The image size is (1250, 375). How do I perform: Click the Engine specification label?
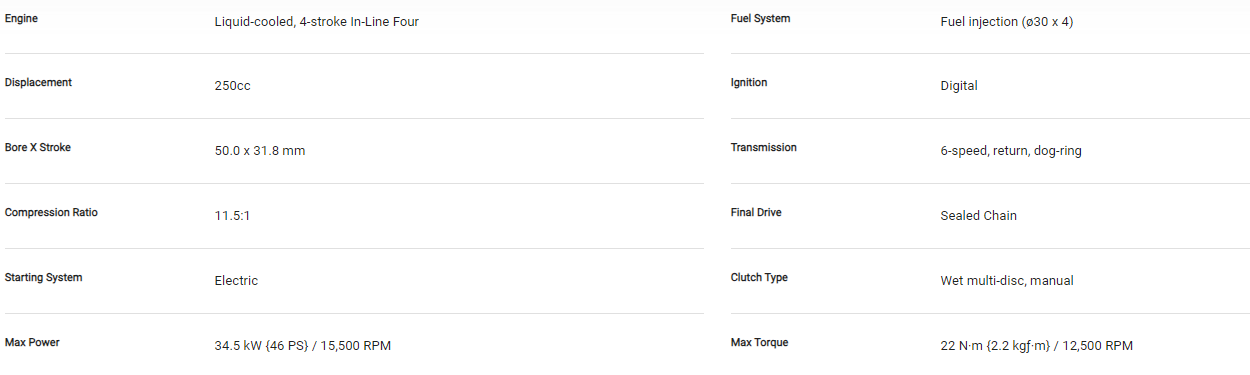click(22, 18)
